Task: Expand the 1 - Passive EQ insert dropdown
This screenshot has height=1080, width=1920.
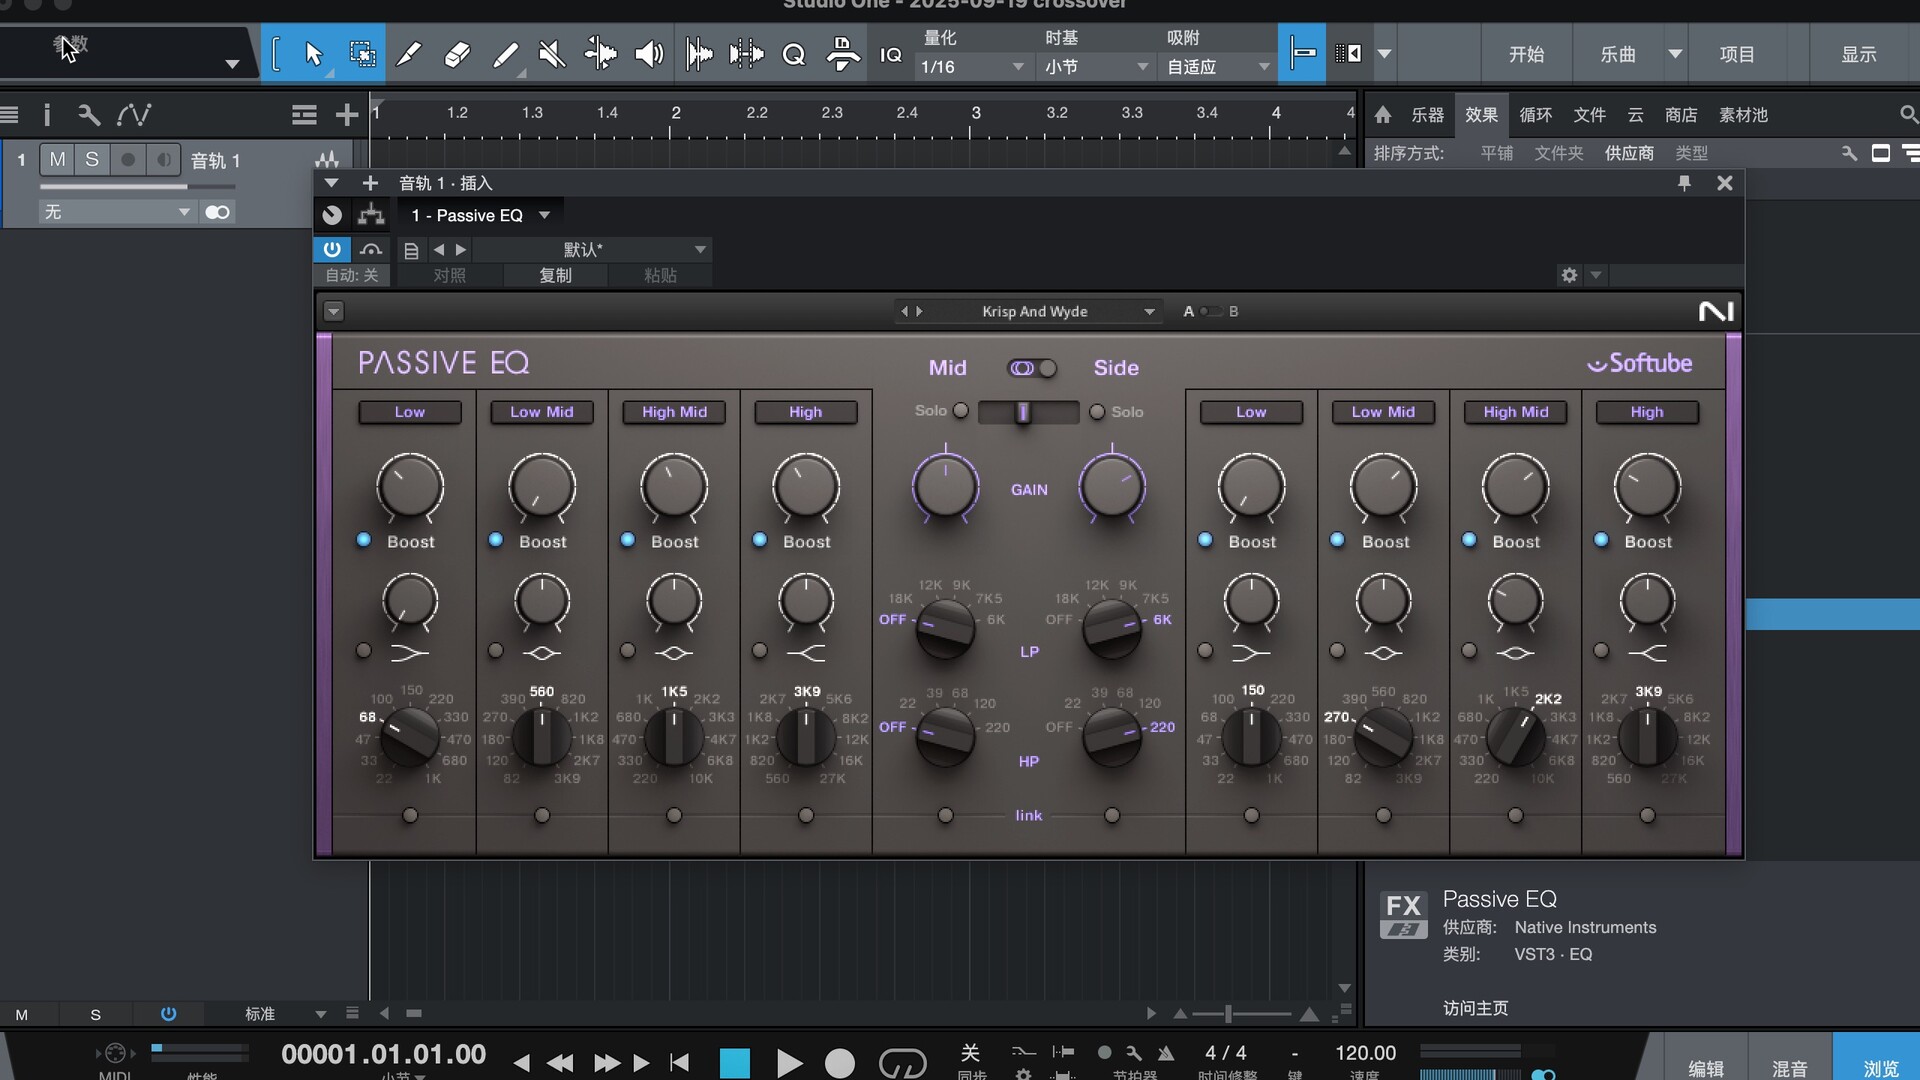Action: coord(481,215)
